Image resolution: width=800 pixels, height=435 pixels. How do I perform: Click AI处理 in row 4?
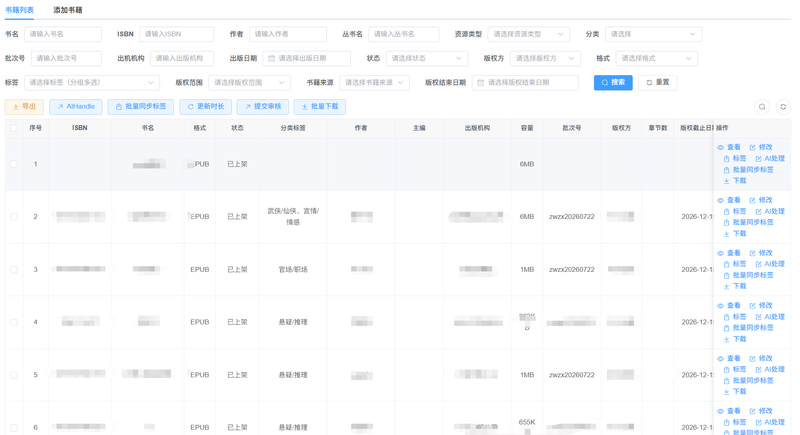pyautogui.click(x=770, y=317)
